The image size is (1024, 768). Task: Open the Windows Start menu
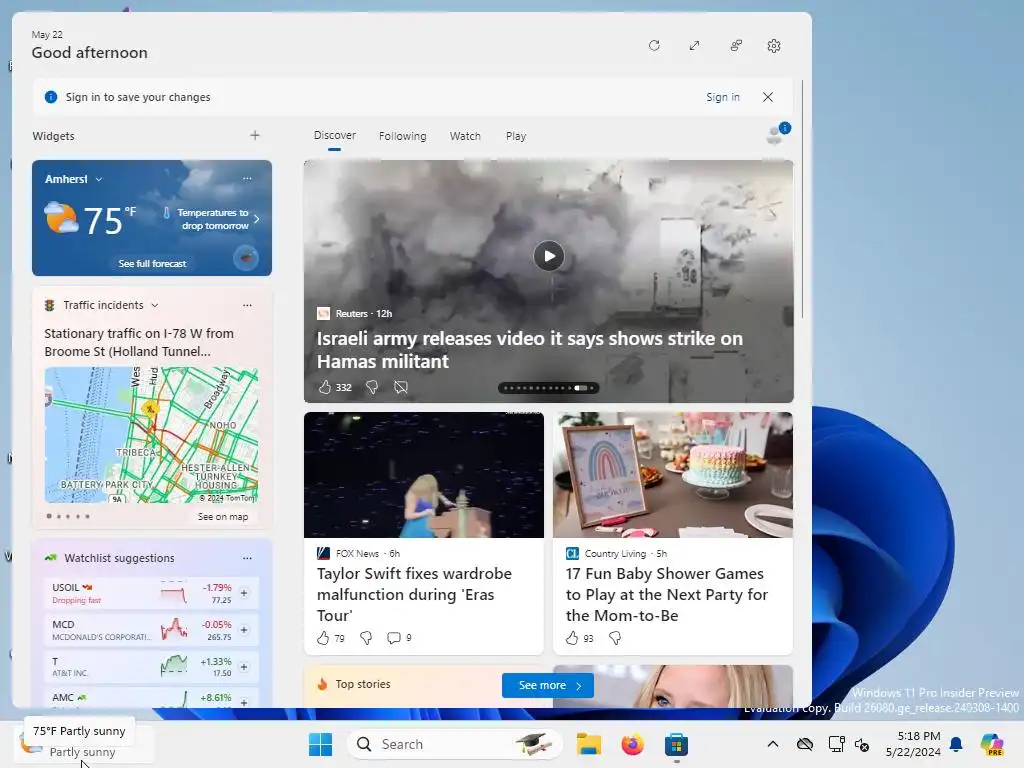tap(320, 744)
